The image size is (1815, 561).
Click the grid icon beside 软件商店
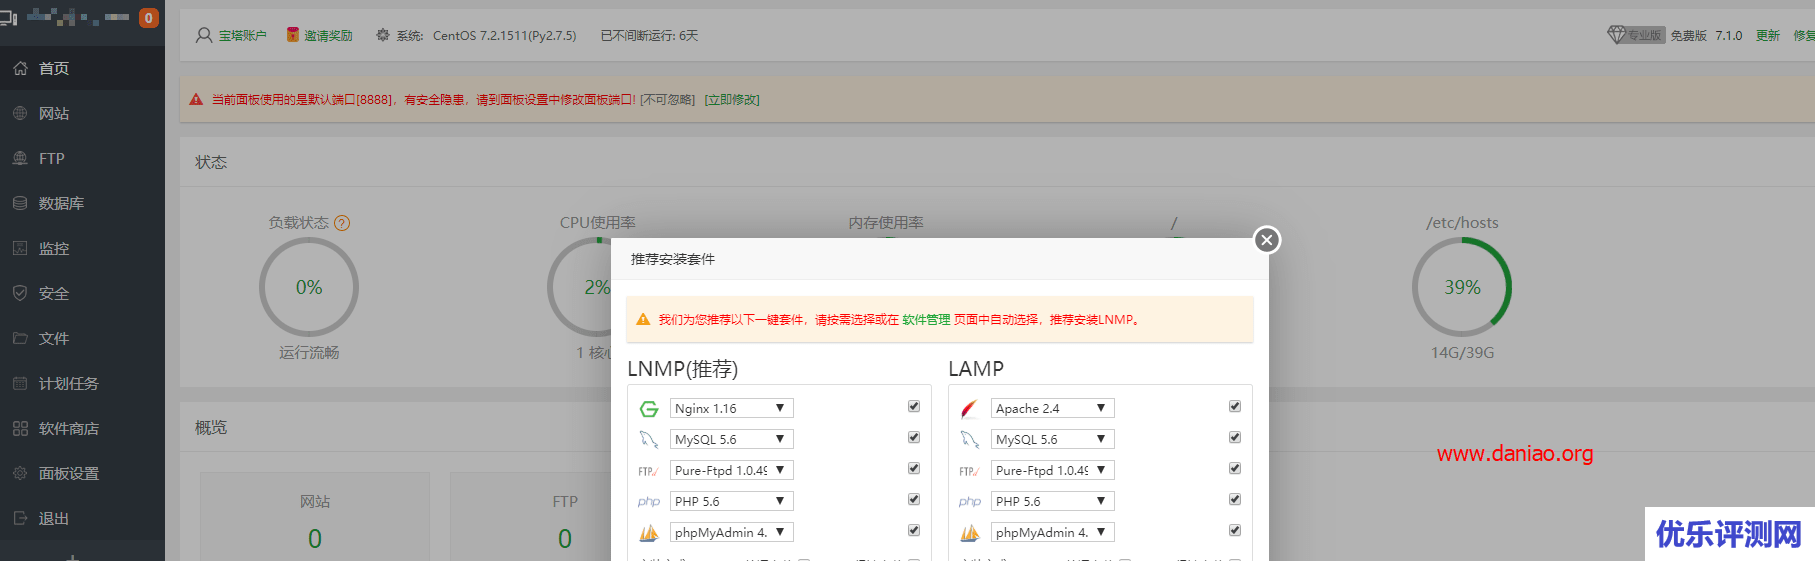coord(20,428)
